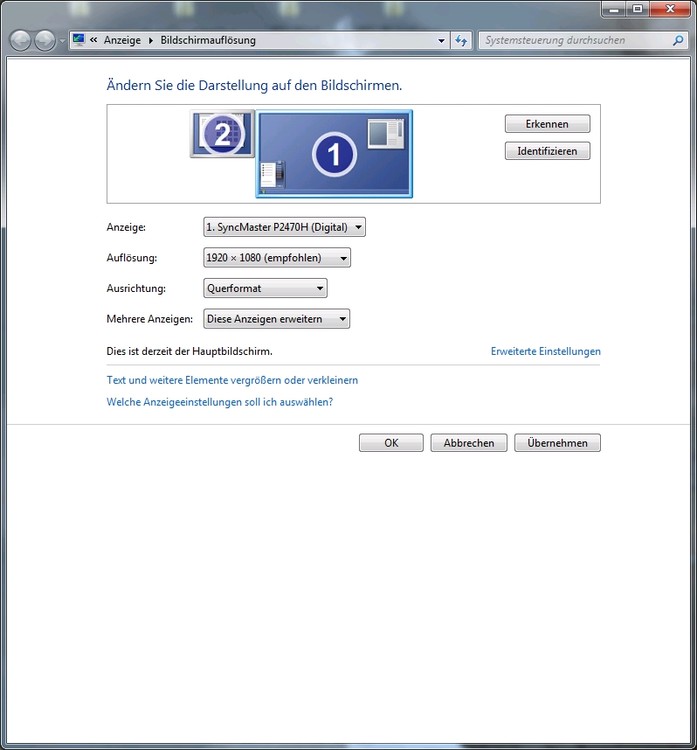Expand the Anzeige display dropdown

[285, 227]
